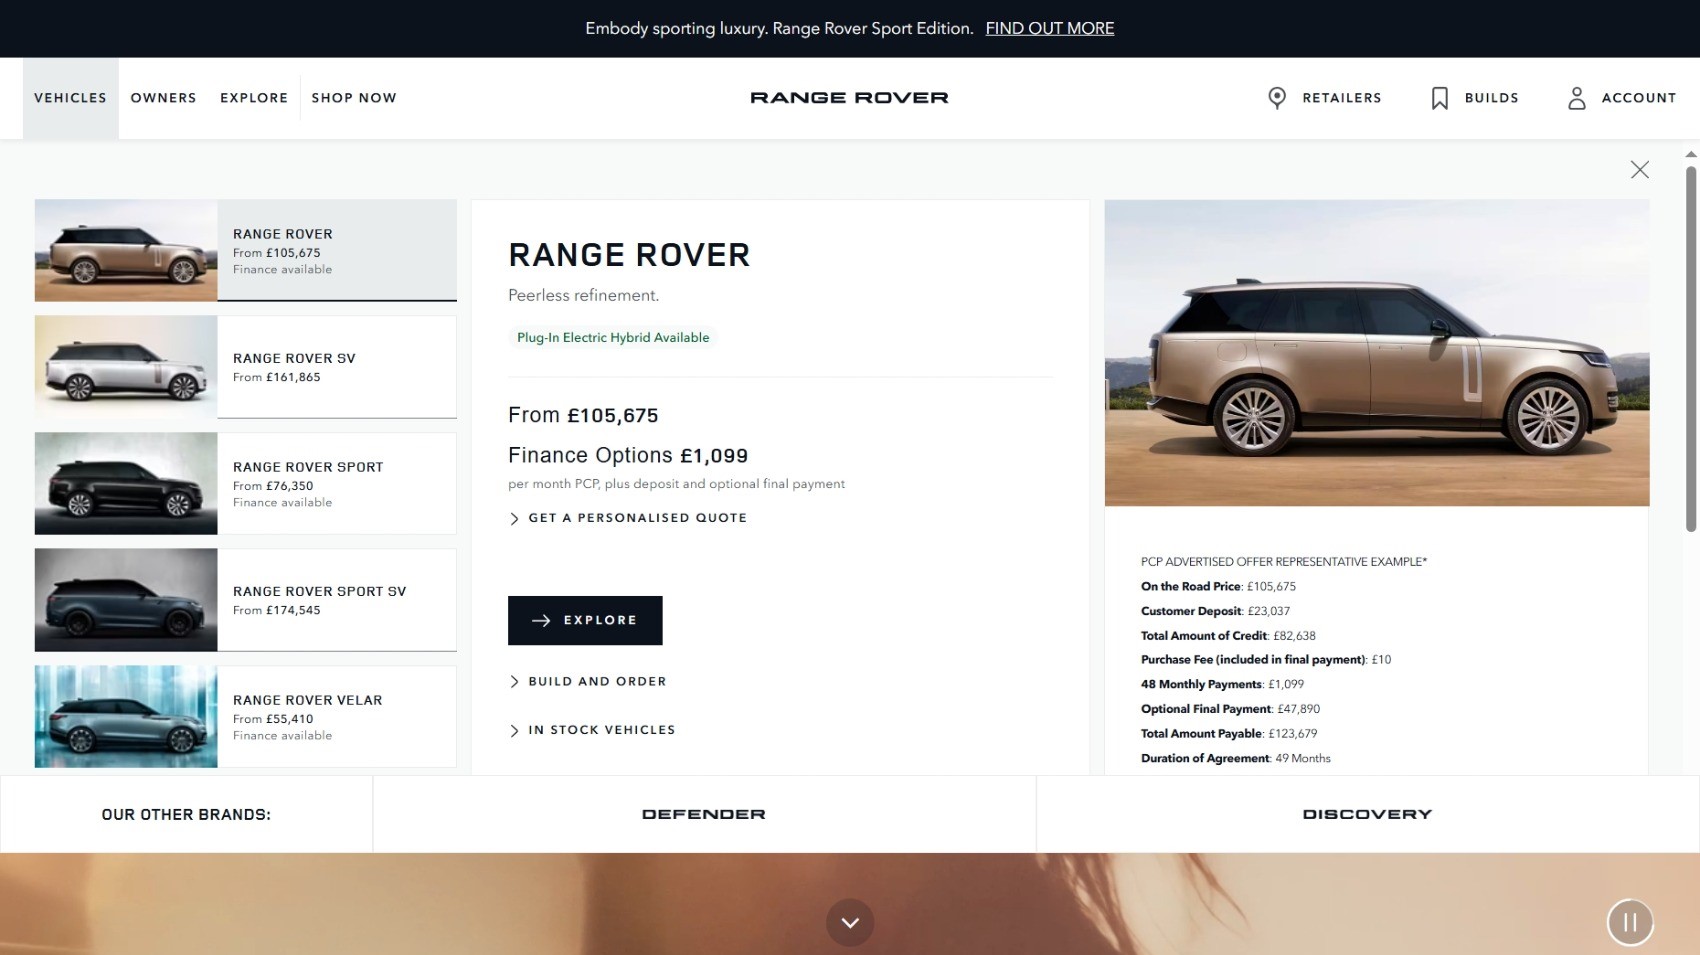Go to the Defender brand
The height and width of the screenshot is (955, 1700).
[x=703, y=814]
